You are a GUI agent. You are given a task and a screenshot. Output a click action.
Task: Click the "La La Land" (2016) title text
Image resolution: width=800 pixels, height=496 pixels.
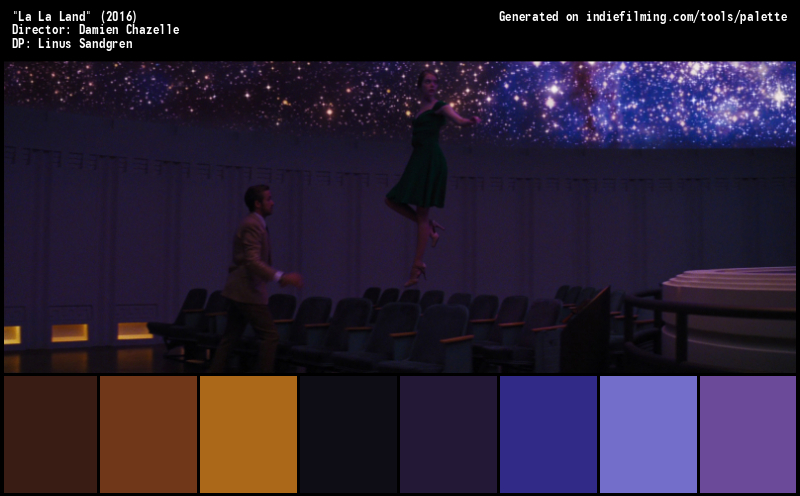tap(74, 16)
